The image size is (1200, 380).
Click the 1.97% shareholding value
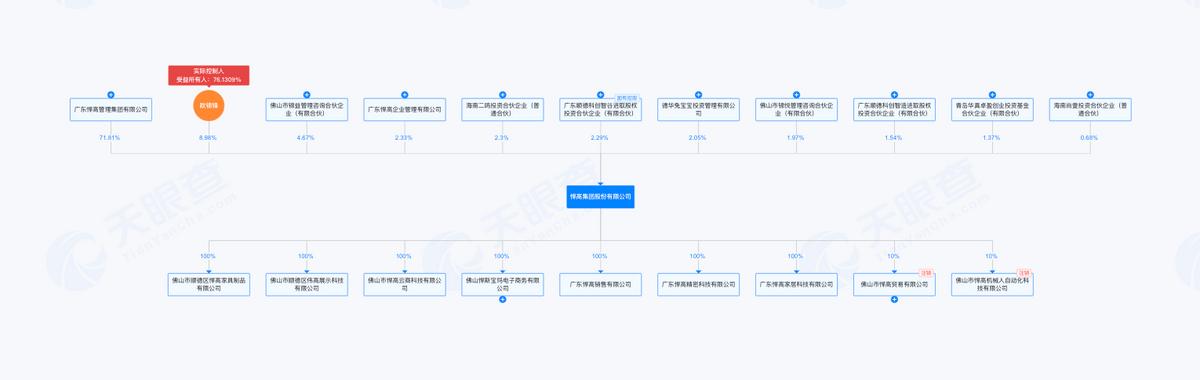[x=796, y=137]
